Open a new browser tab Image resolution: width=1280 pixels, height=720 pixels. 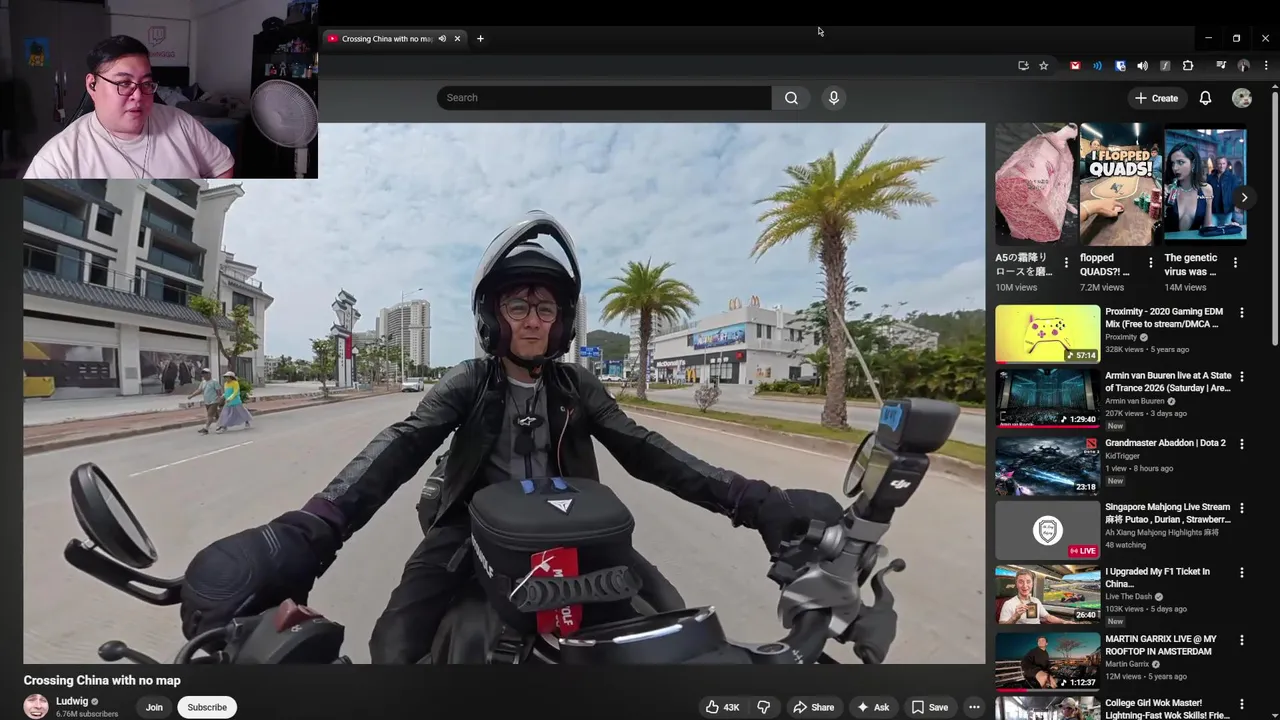coord(480,39)
